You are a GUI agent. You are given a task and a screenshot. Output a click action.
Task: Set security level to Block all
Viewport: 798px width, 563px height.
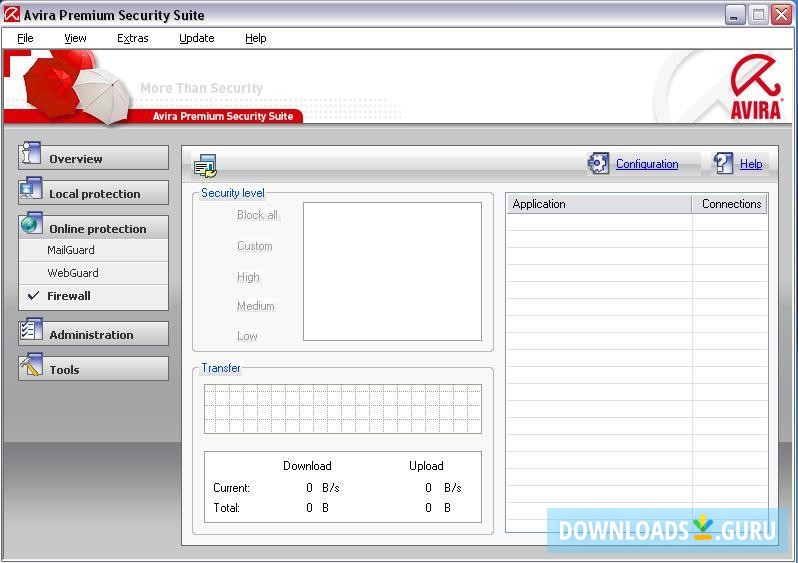(258, 215)
